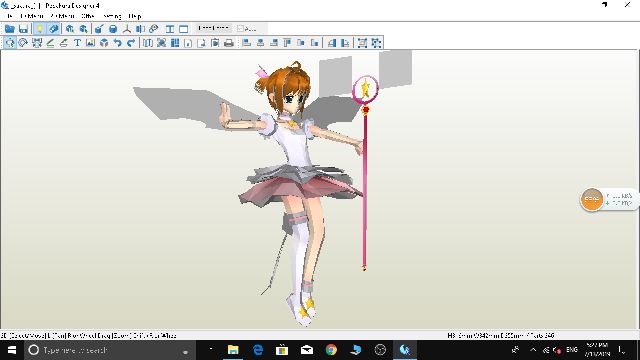Click the red 3D axis icon
Image resolution: width=640 pixels, height=360 pixels.
[127, 29]
